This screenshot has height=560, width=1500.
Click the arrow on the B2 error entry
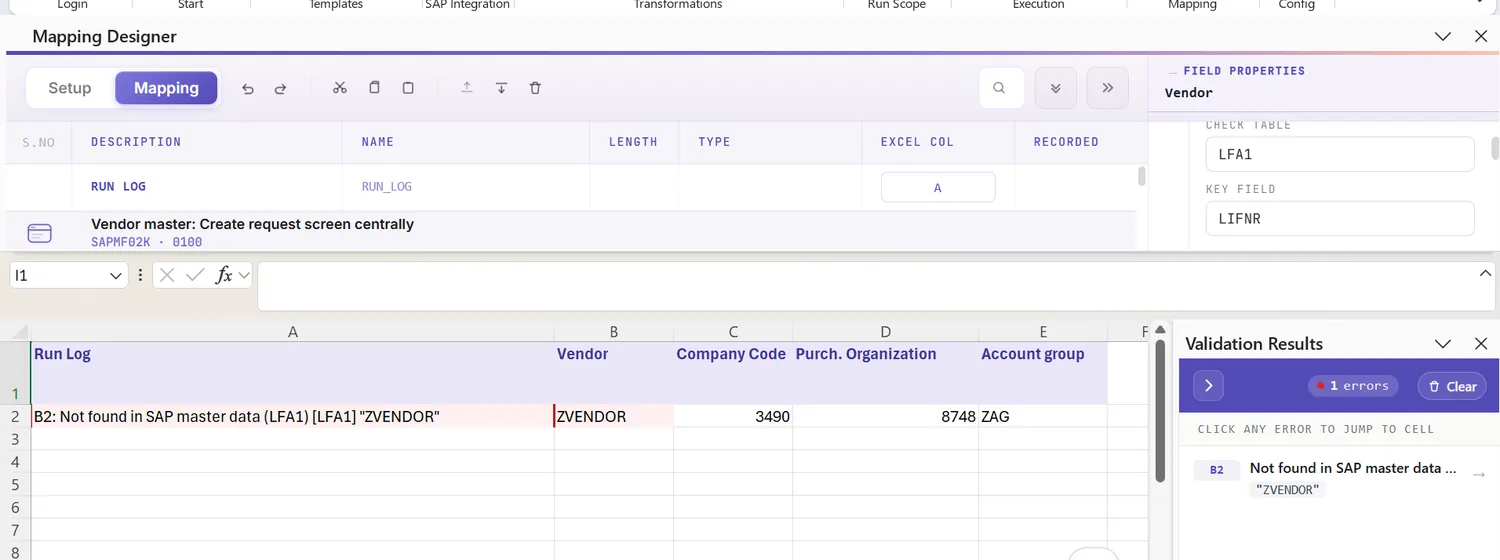click(1479, 475)
